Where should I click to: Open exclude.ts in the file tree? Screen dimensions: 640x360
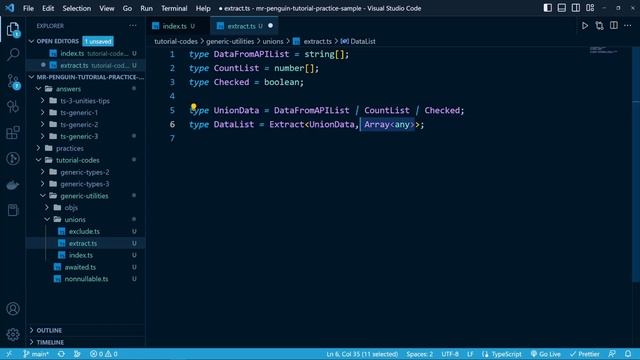tap(84, 231)
